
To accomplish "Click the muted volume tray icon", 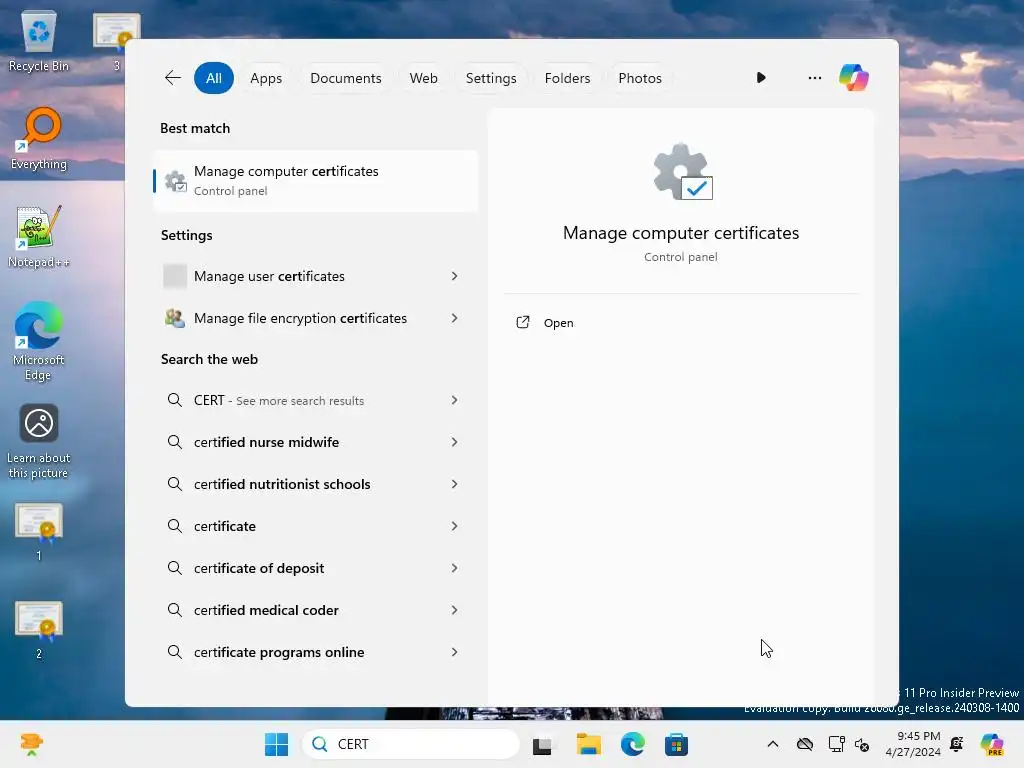I will pos(862,744).
